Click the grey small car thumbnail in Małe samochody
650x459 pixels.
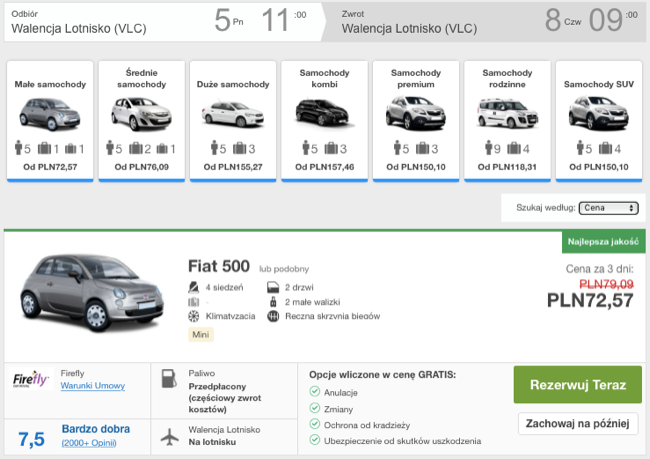coord(50,114)
